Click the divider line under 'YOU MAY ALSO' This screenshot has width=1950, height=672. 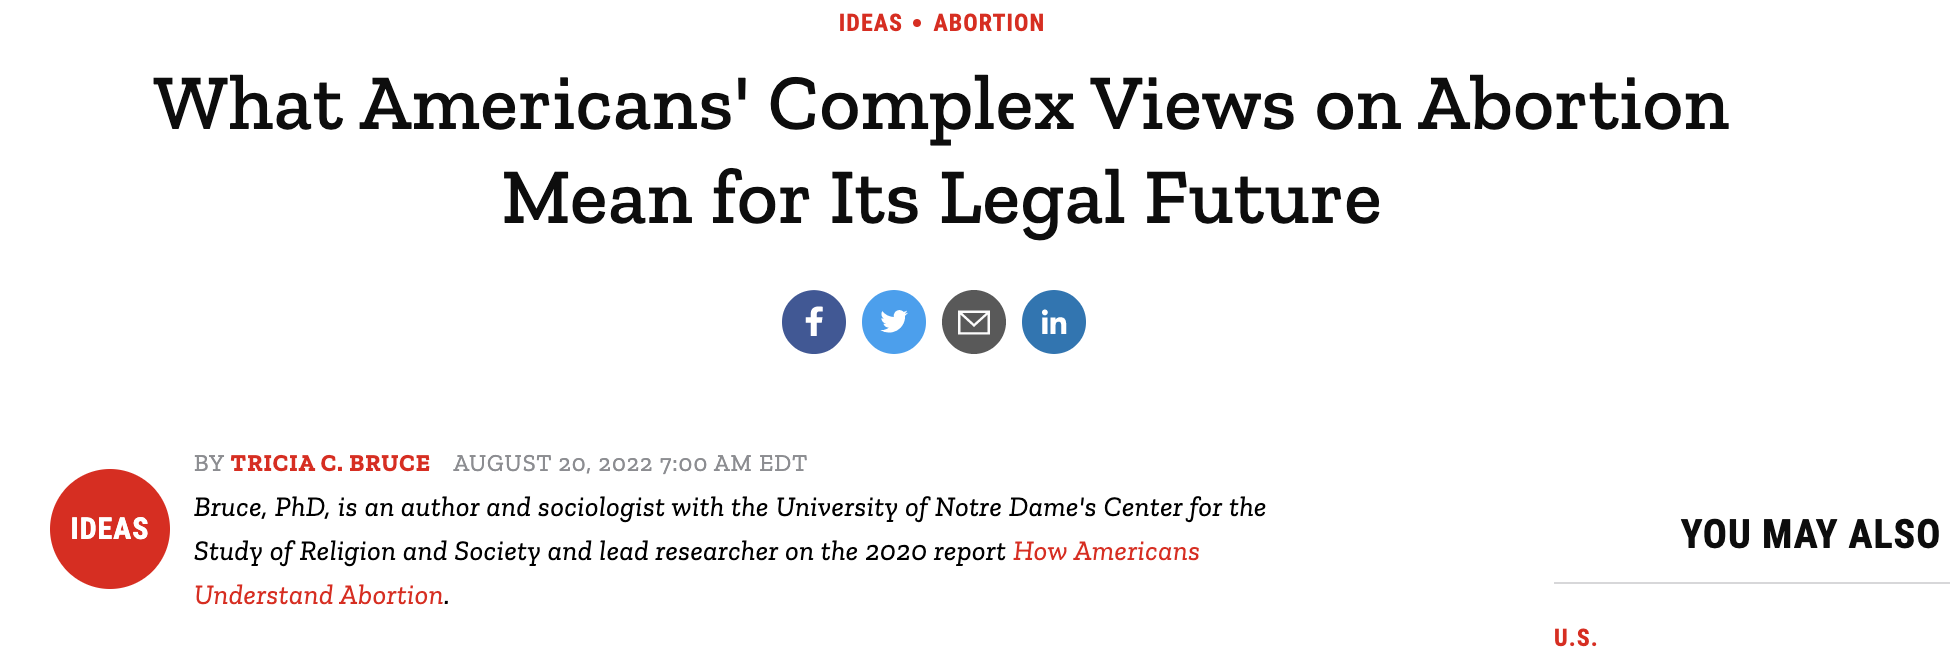[1750, 583]
